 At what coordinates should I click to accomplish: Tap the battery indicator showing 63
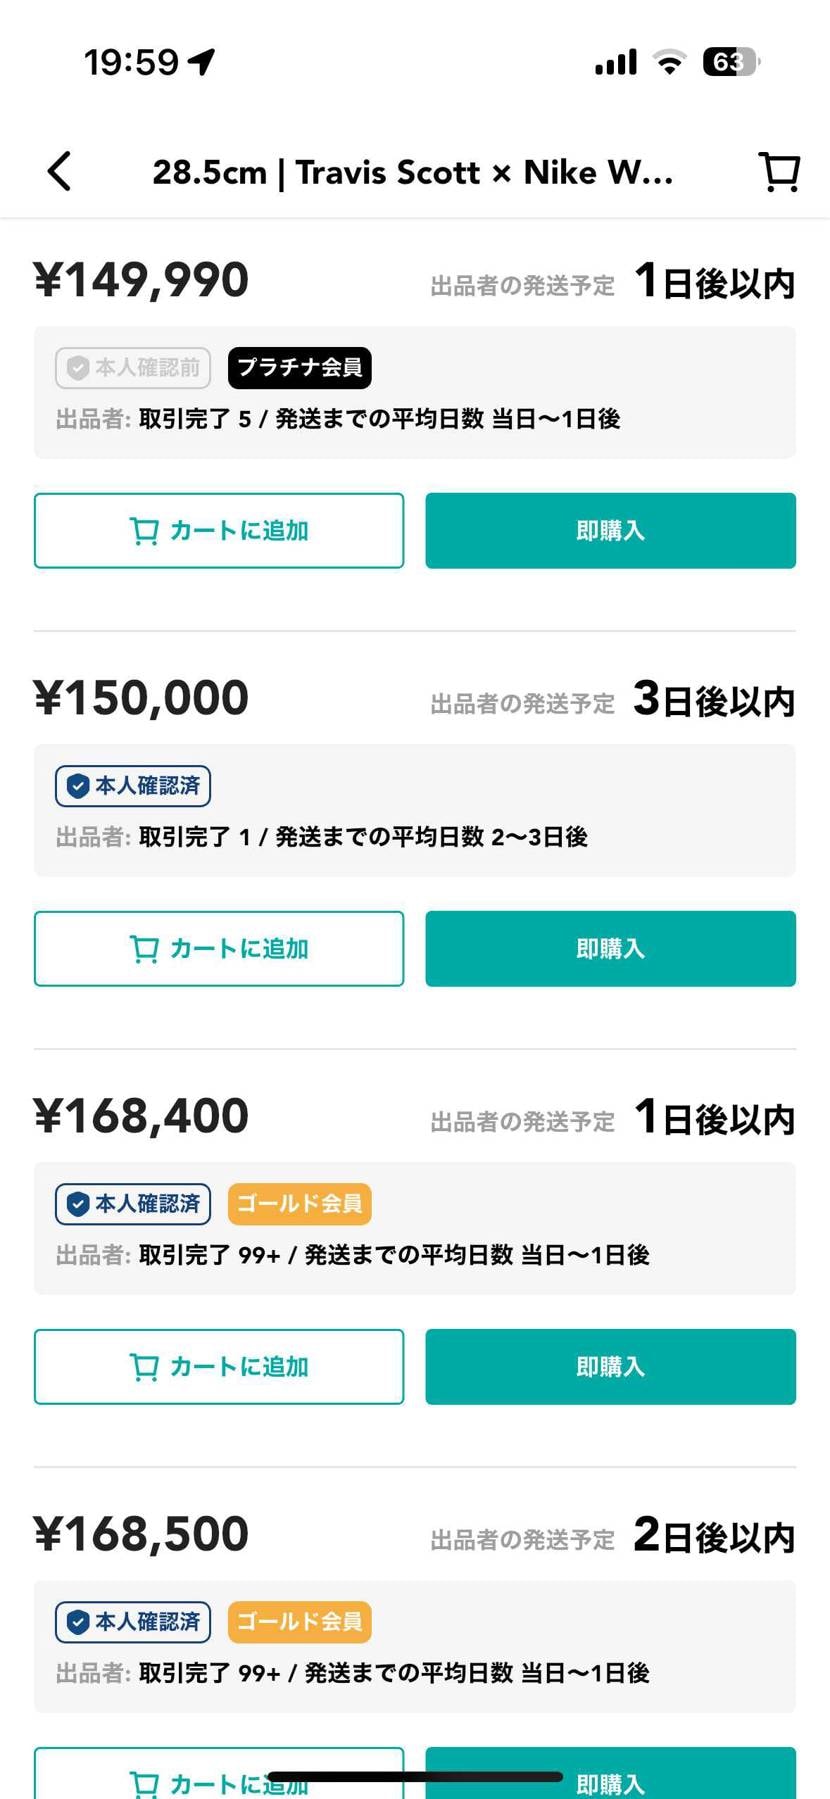tap(731, 62)
